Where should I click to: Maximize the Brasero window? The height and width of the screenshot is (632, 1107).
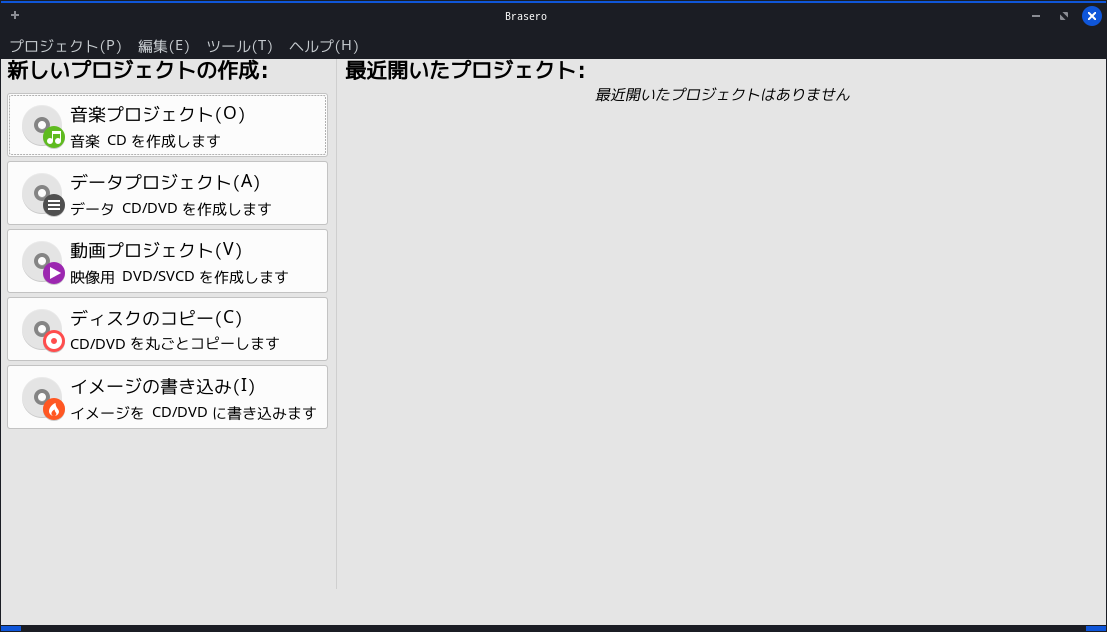1064,16
